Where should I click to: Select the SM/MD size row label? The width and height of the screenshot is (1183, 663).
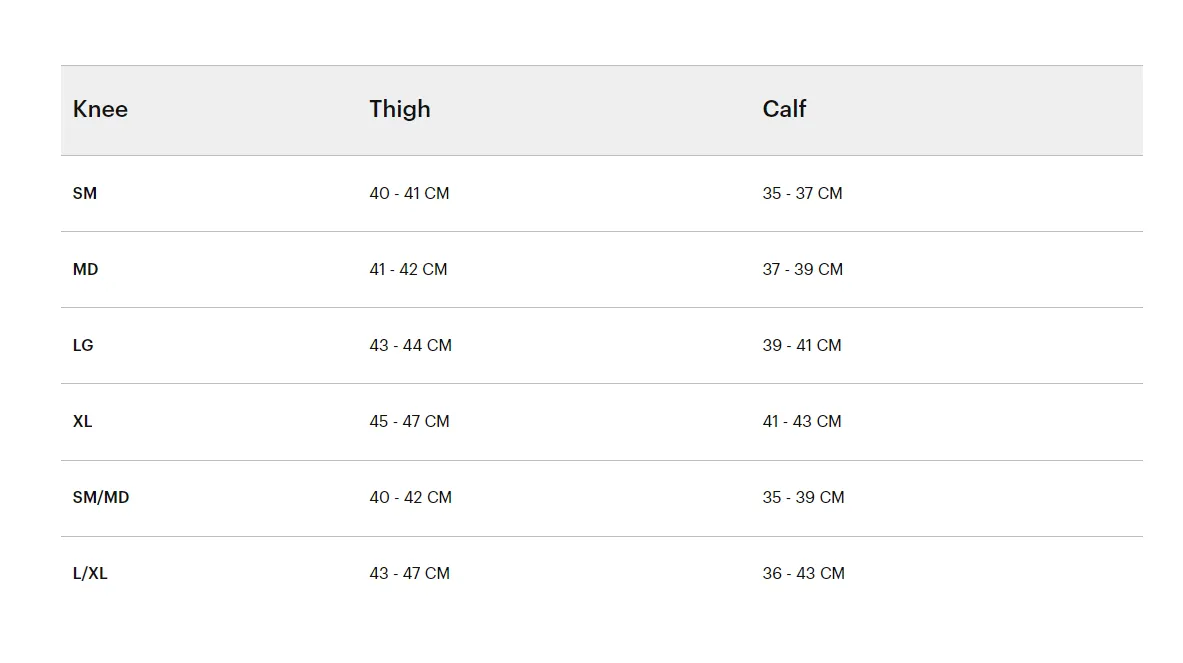[101, 498]
